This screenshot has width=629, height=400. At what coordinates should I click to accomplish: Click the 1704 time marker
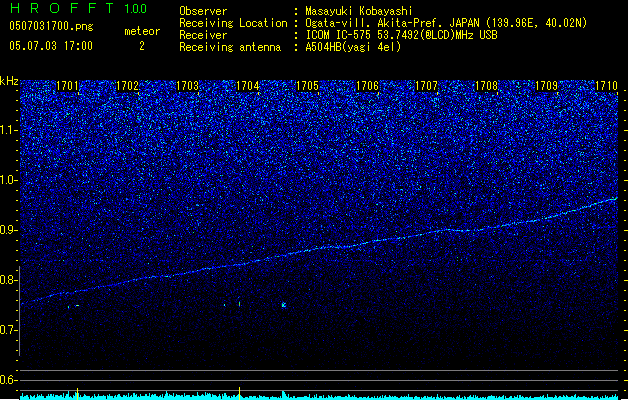pyautogui.click(x=248, y=86)
